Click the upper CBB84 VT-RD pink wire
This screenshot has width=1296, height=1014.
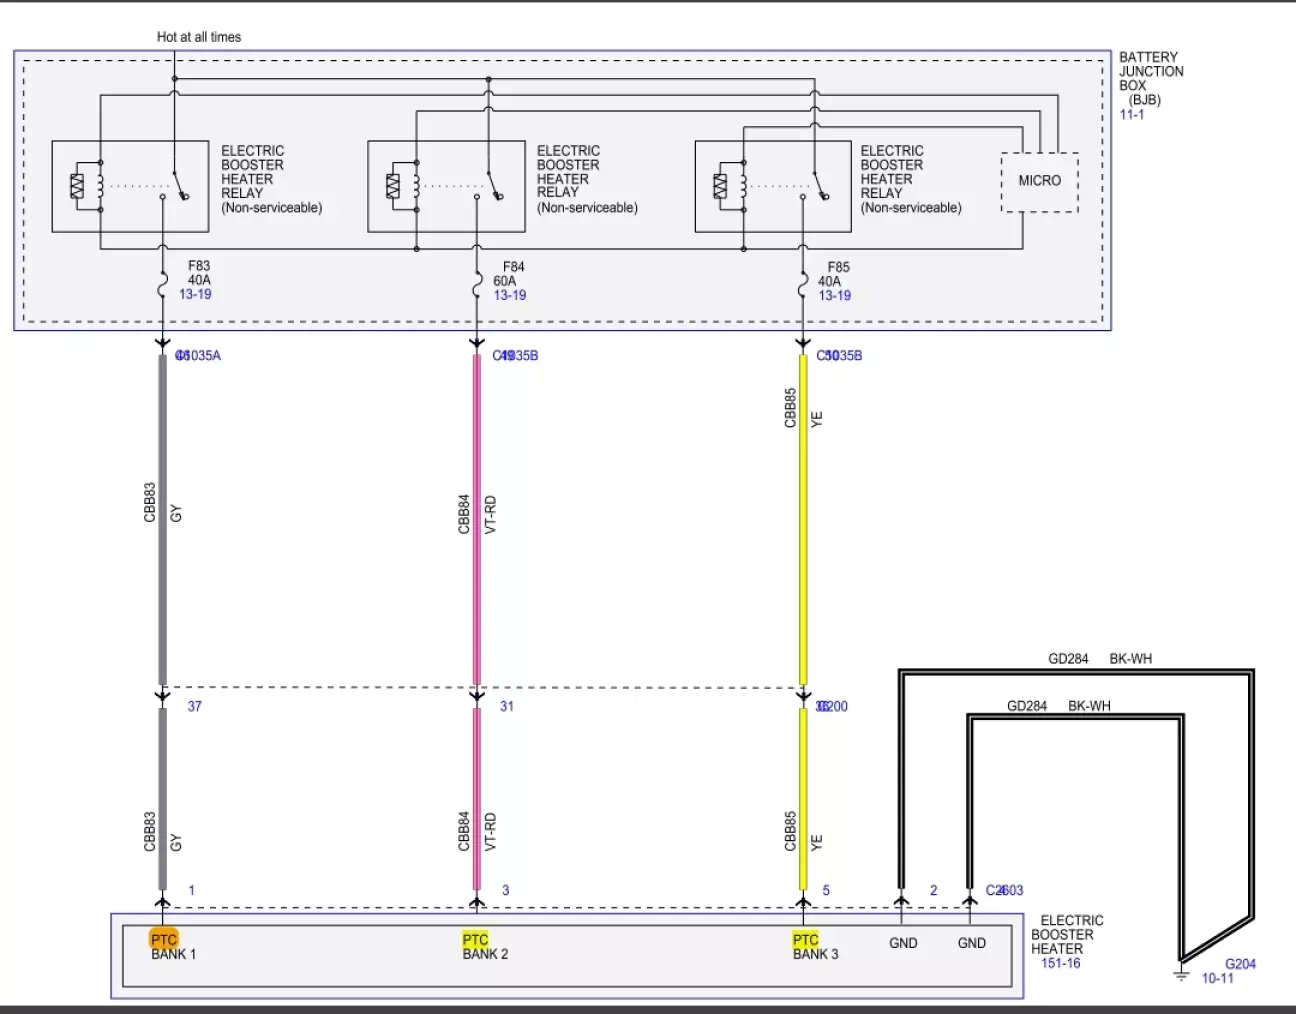pyautogui.click(x=476, y=519)
